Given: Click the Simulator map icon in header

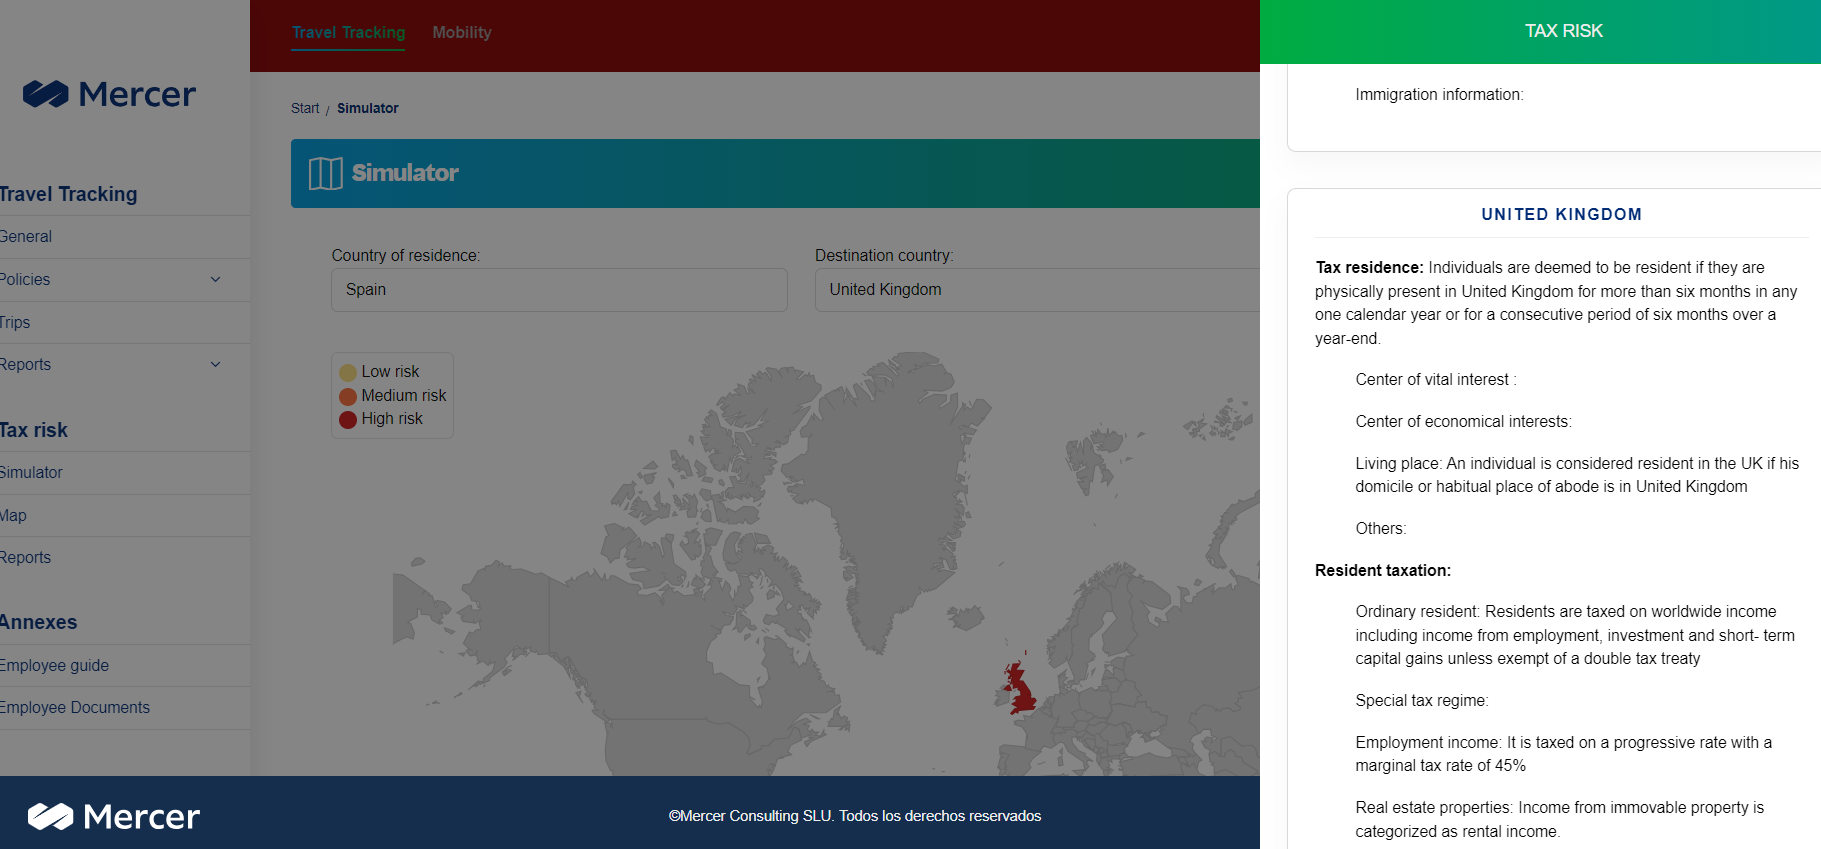Looking at the screenshot, I should [325, 173].
